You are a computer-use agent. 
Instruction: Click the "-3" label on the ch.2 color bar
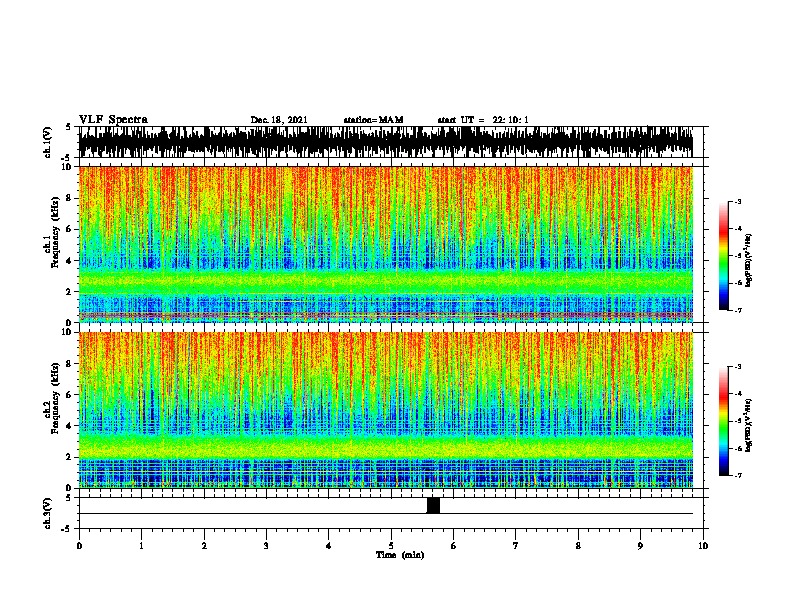[x=737, y=367]
